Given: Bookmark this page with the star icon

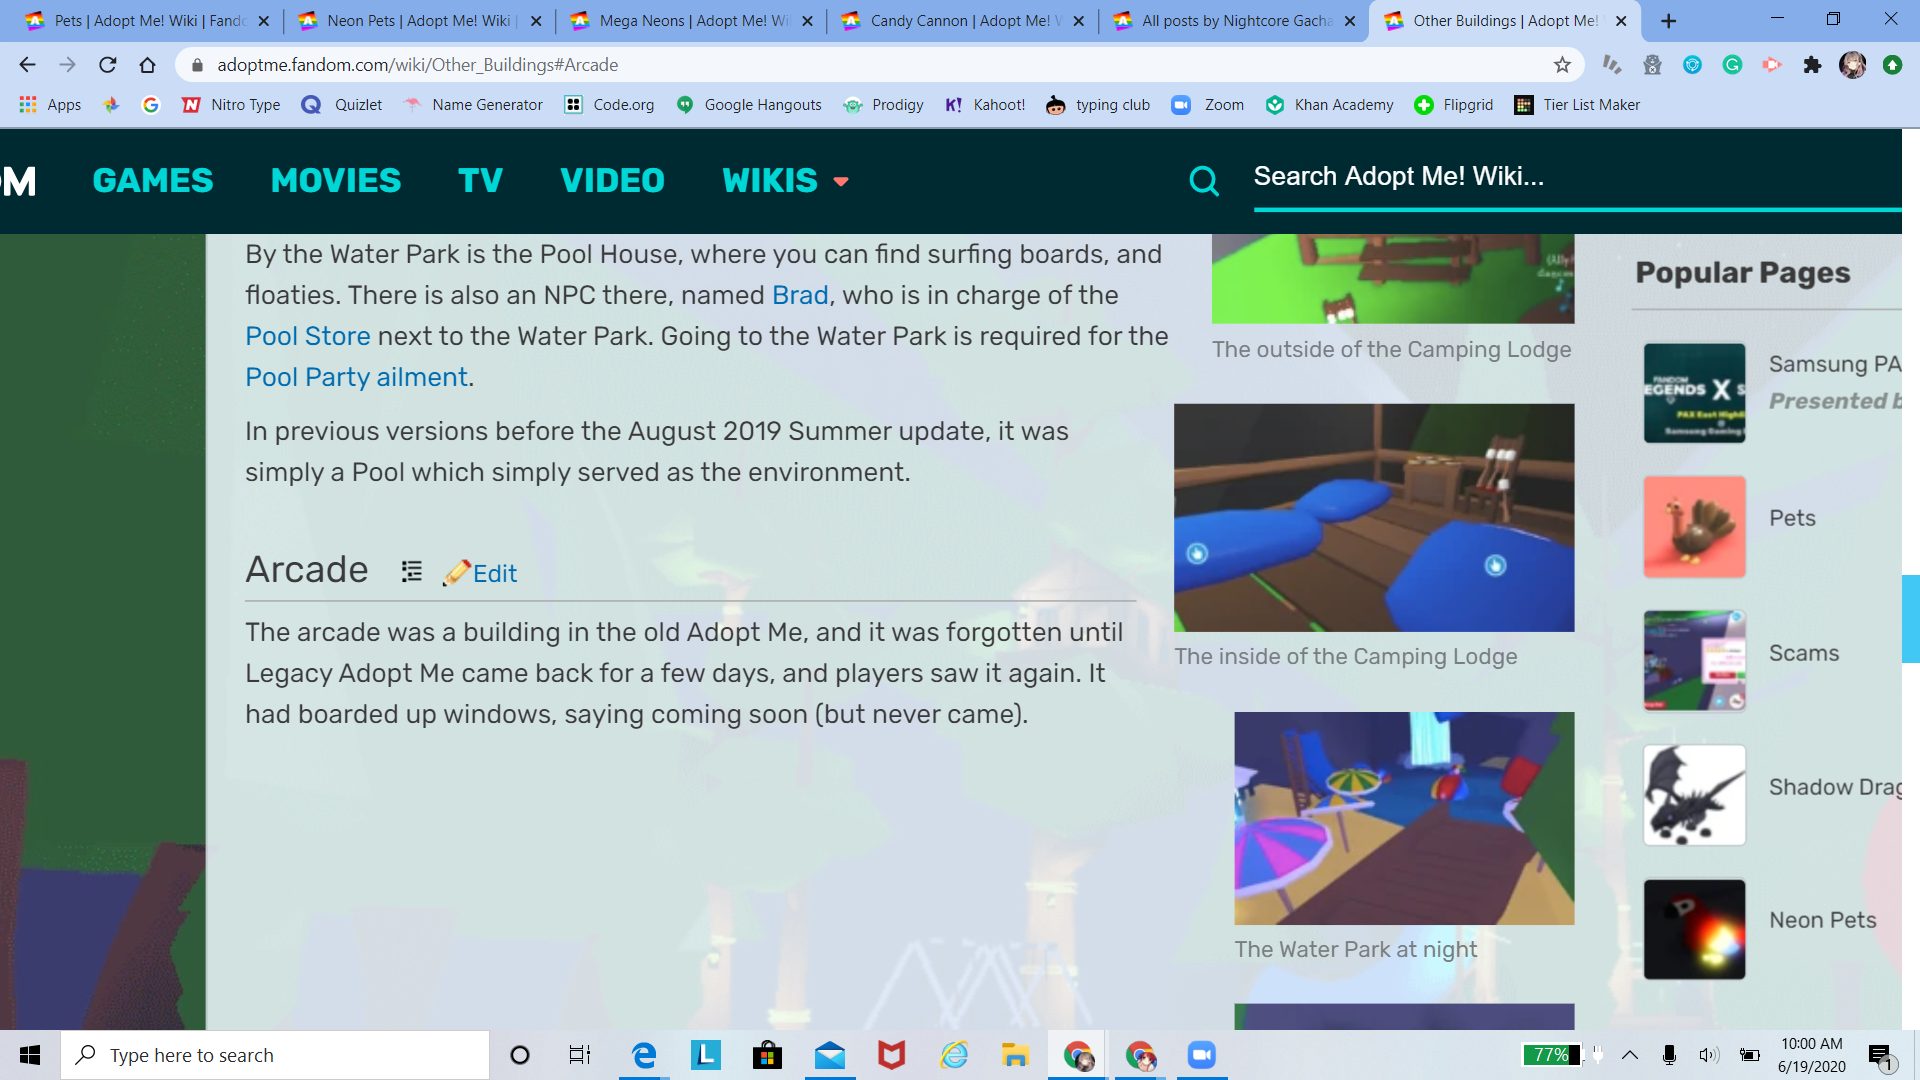Looking at the screenshot, I should click(1562, 65).
